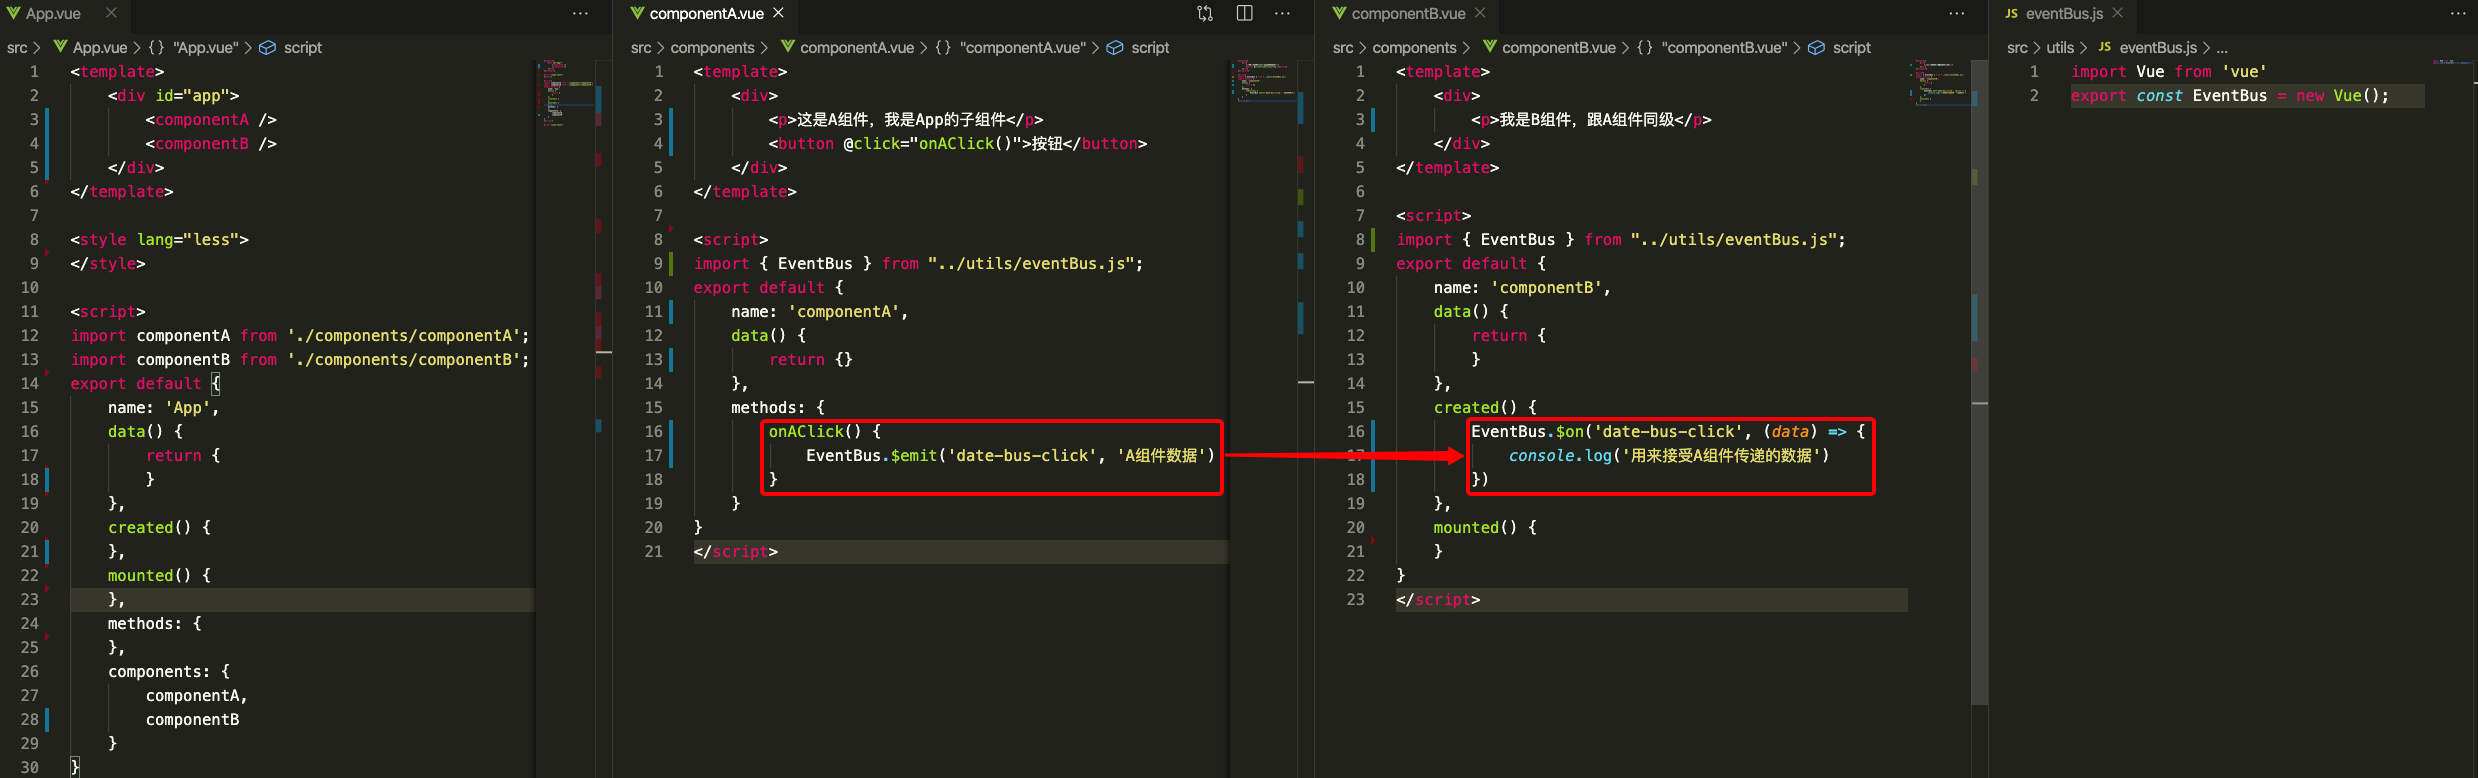Switch to the App.vue tab
This screenshot has width=2478, height=778.
53,13
